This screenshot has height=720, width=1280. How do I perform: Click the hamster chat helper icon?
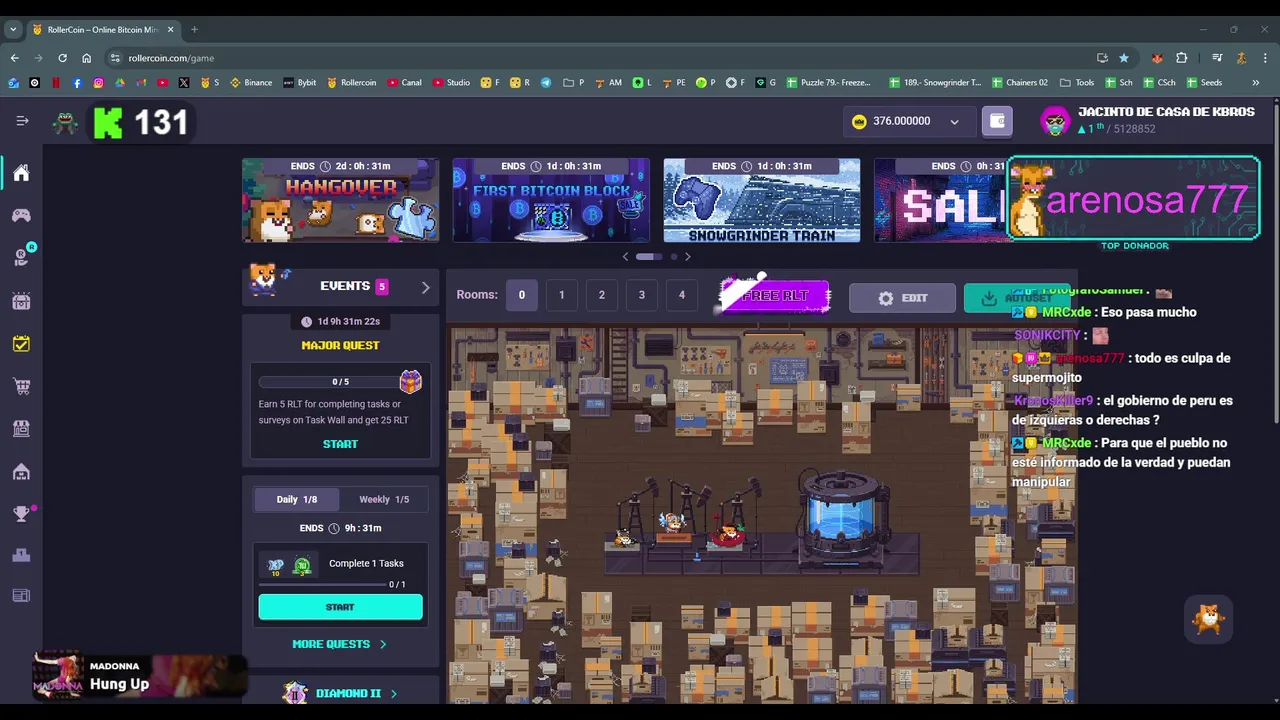pos(1209,620)
